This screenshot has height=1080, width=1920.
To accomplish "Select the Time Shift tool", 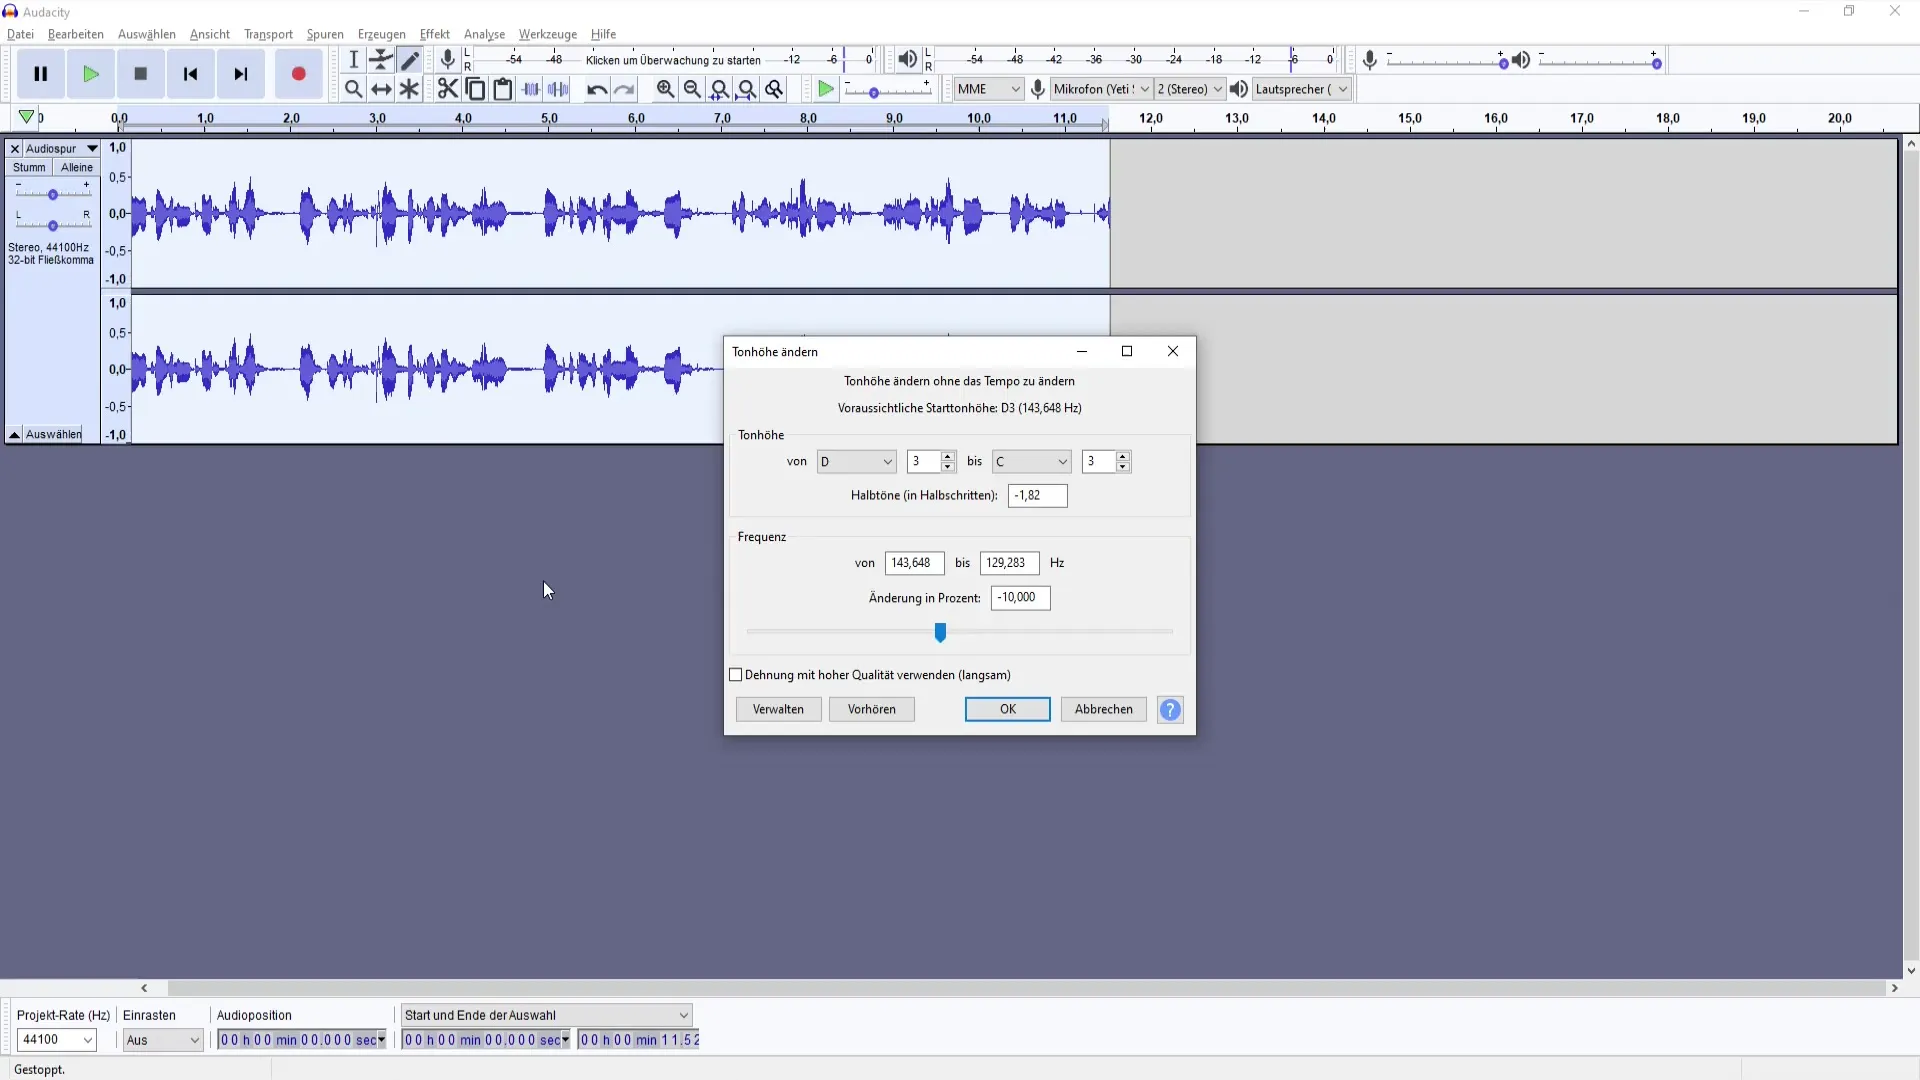I will point(381,89).
